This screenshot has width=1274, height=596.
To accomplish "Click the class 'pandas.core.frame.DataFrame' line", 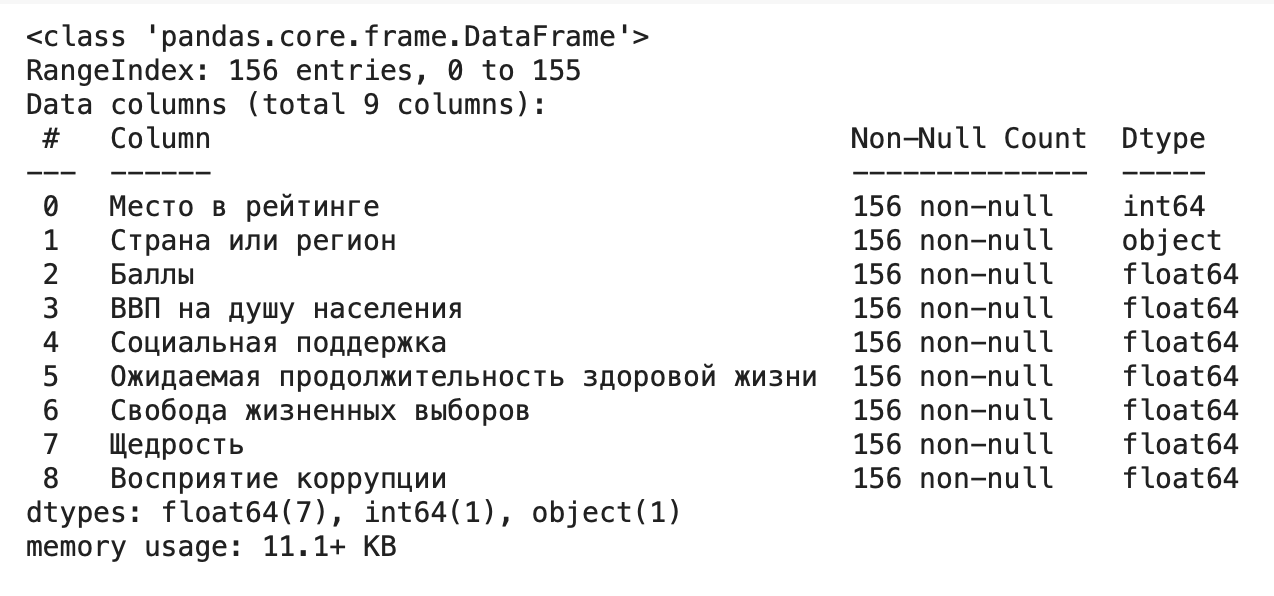I will point(338,38).
